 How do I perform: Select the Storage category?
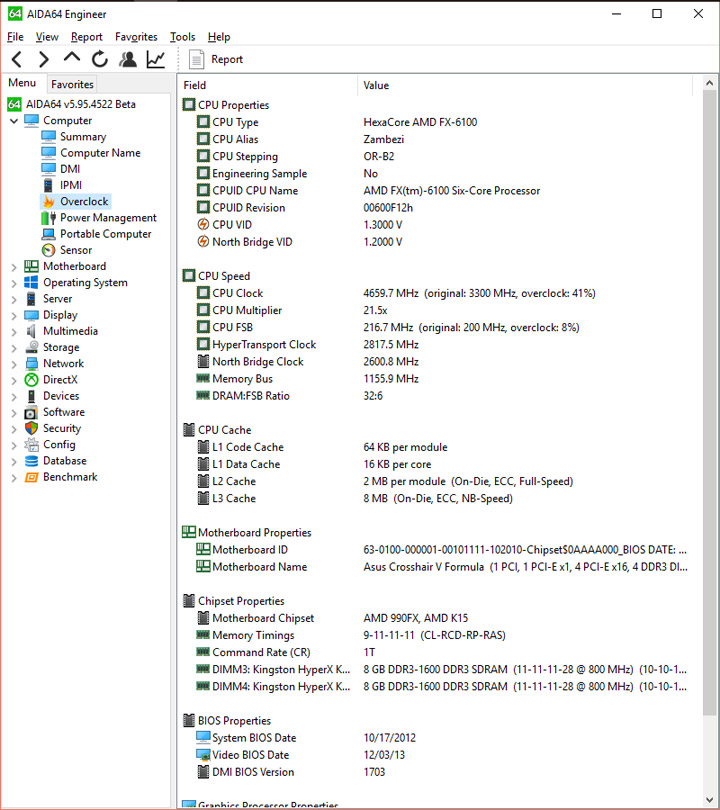(61, 347)
